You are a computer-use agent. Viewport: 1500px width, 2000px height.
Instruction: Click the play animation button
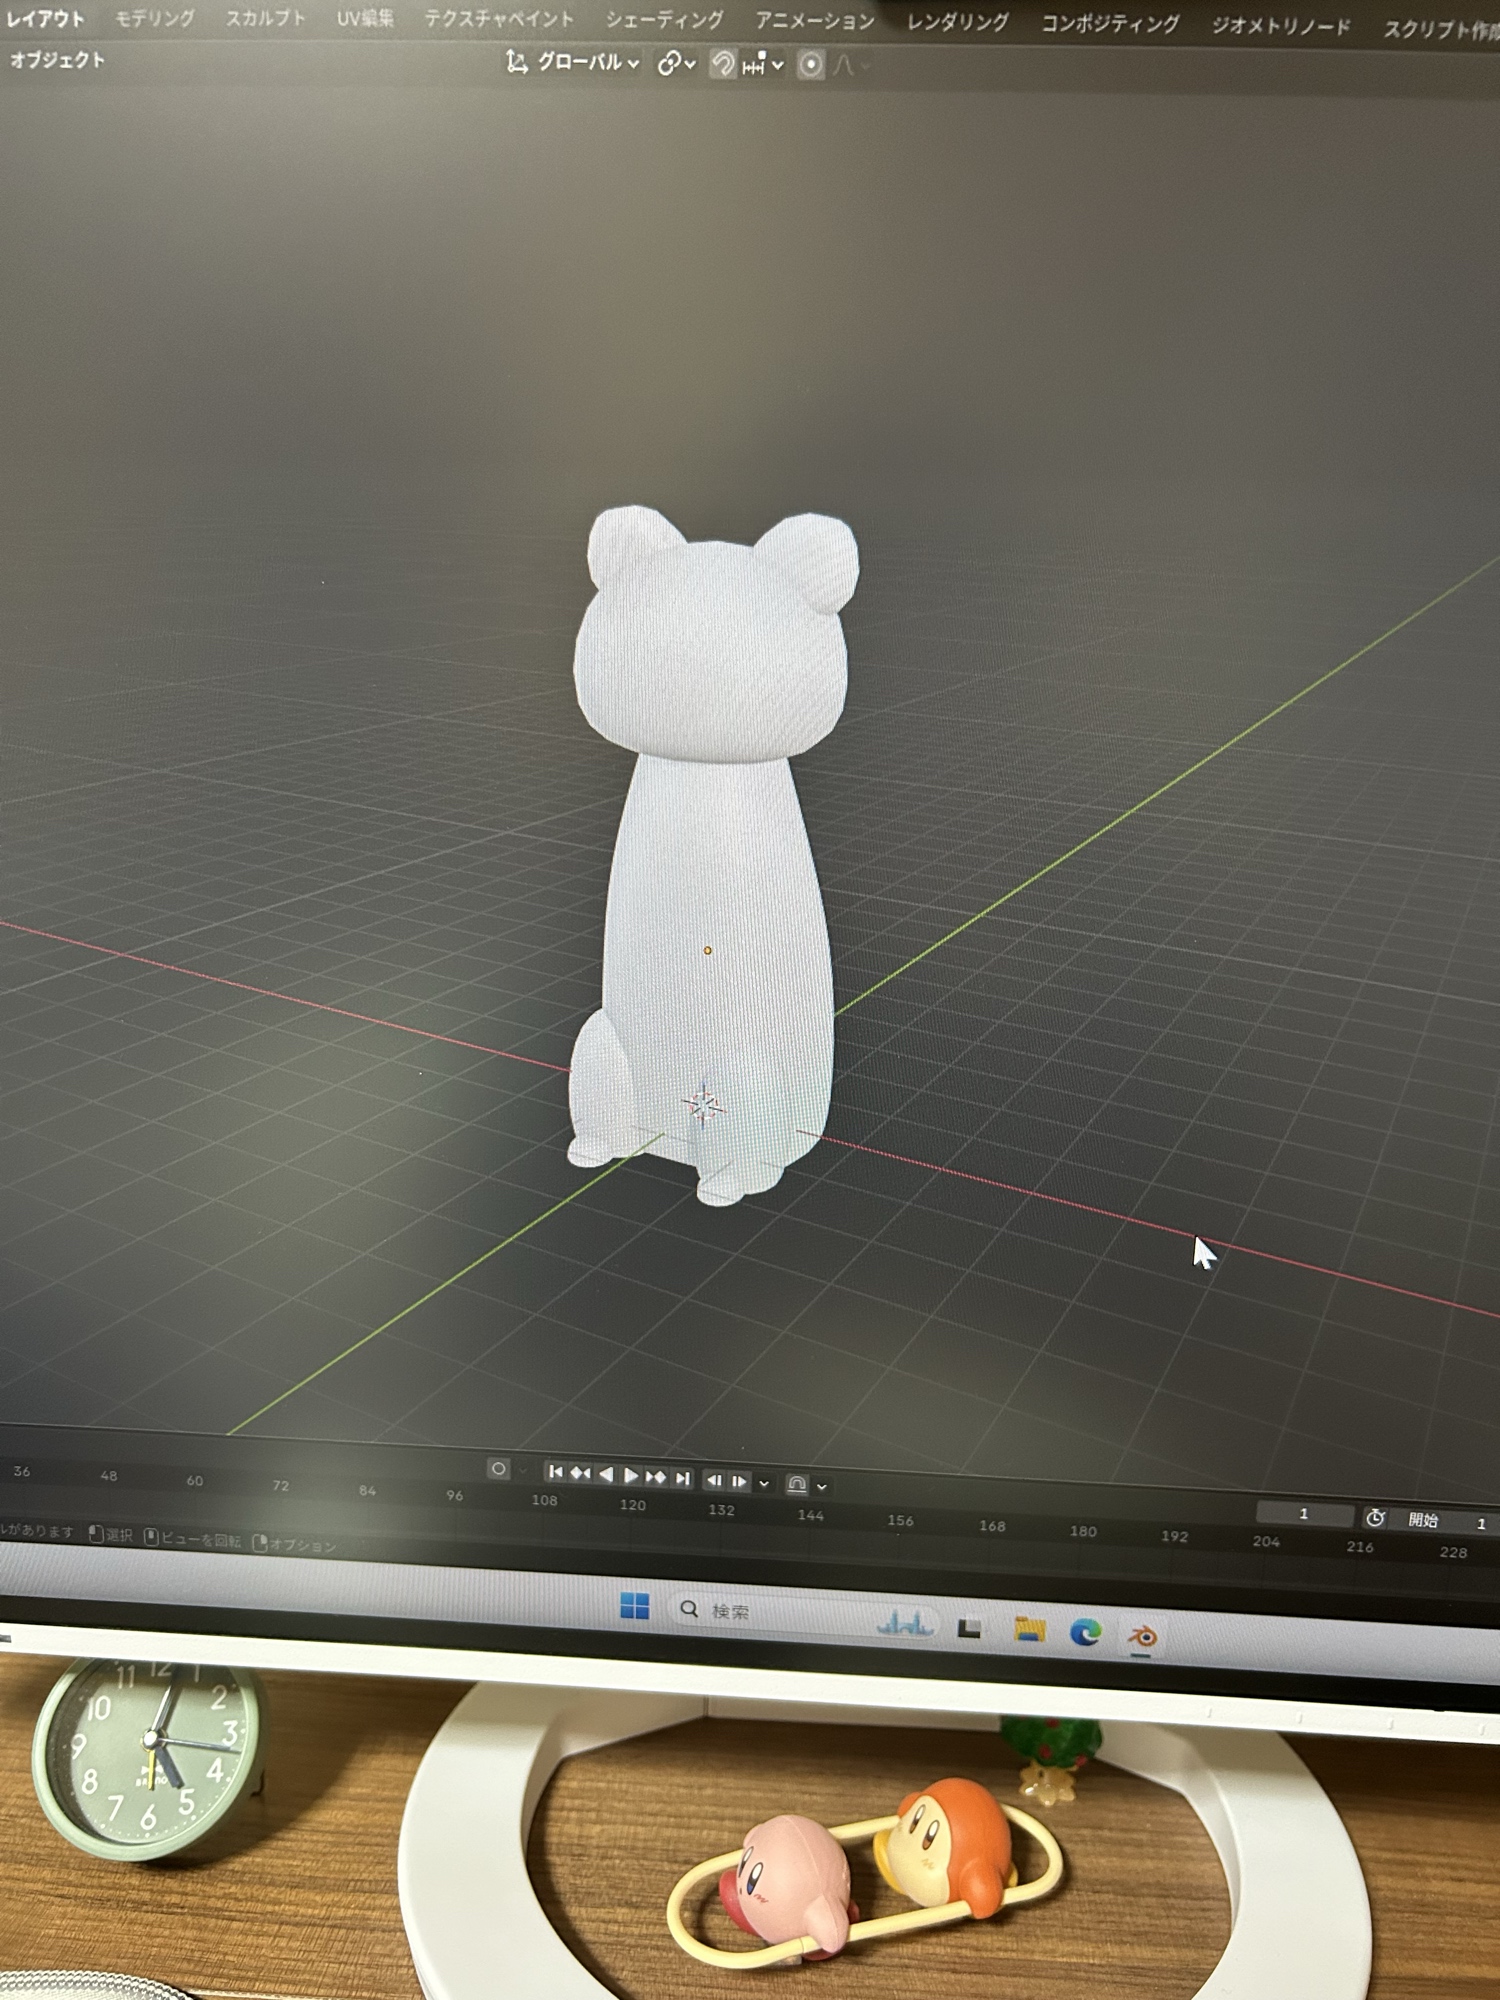pos(631,1476)
